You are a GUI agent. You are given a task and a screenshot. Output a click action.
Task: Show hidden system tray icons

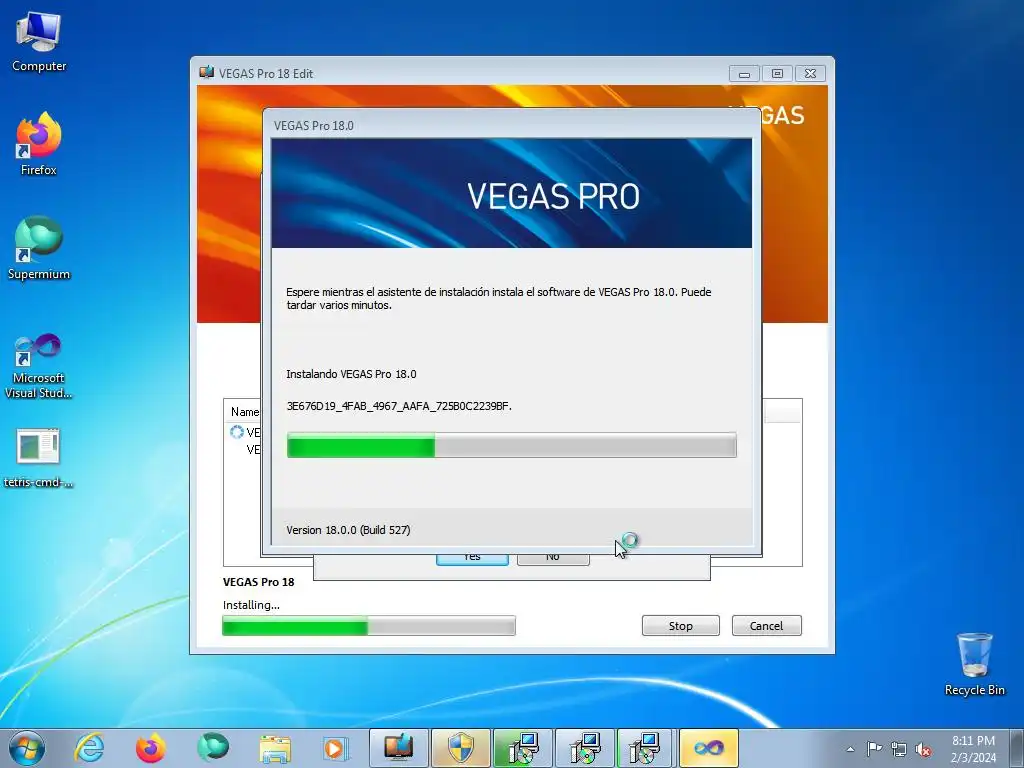click(x=850, y=749)
